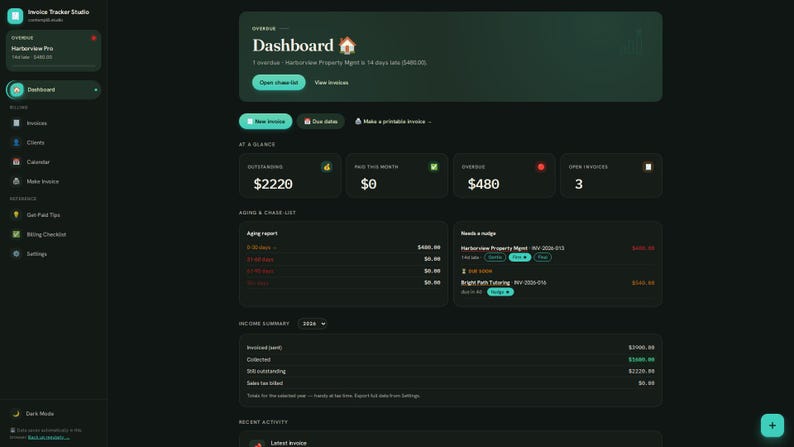794x447 pixels.
Task: Select the Gentle reminder tone pill
Action: click(x=495, y=257)
